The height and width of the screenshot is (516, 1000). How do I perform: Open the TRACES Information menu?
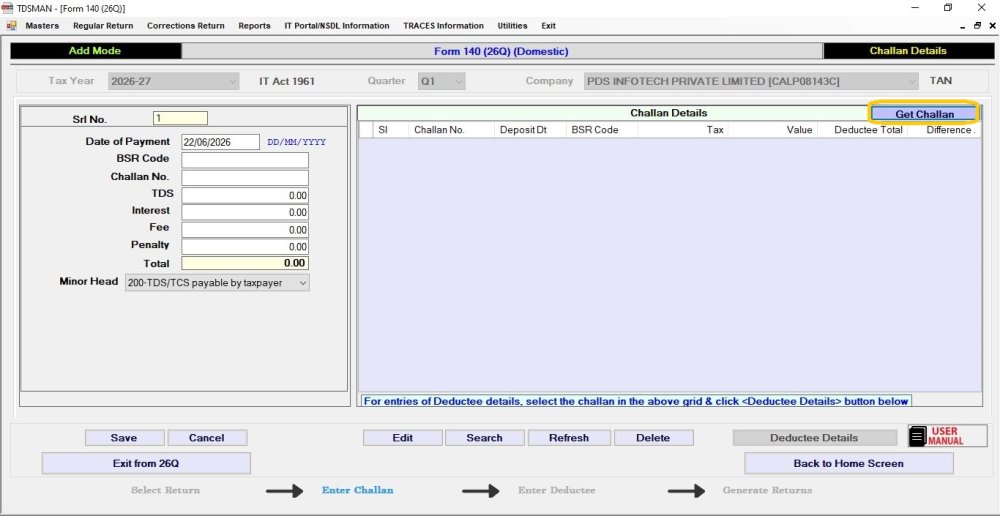point(443,26)
